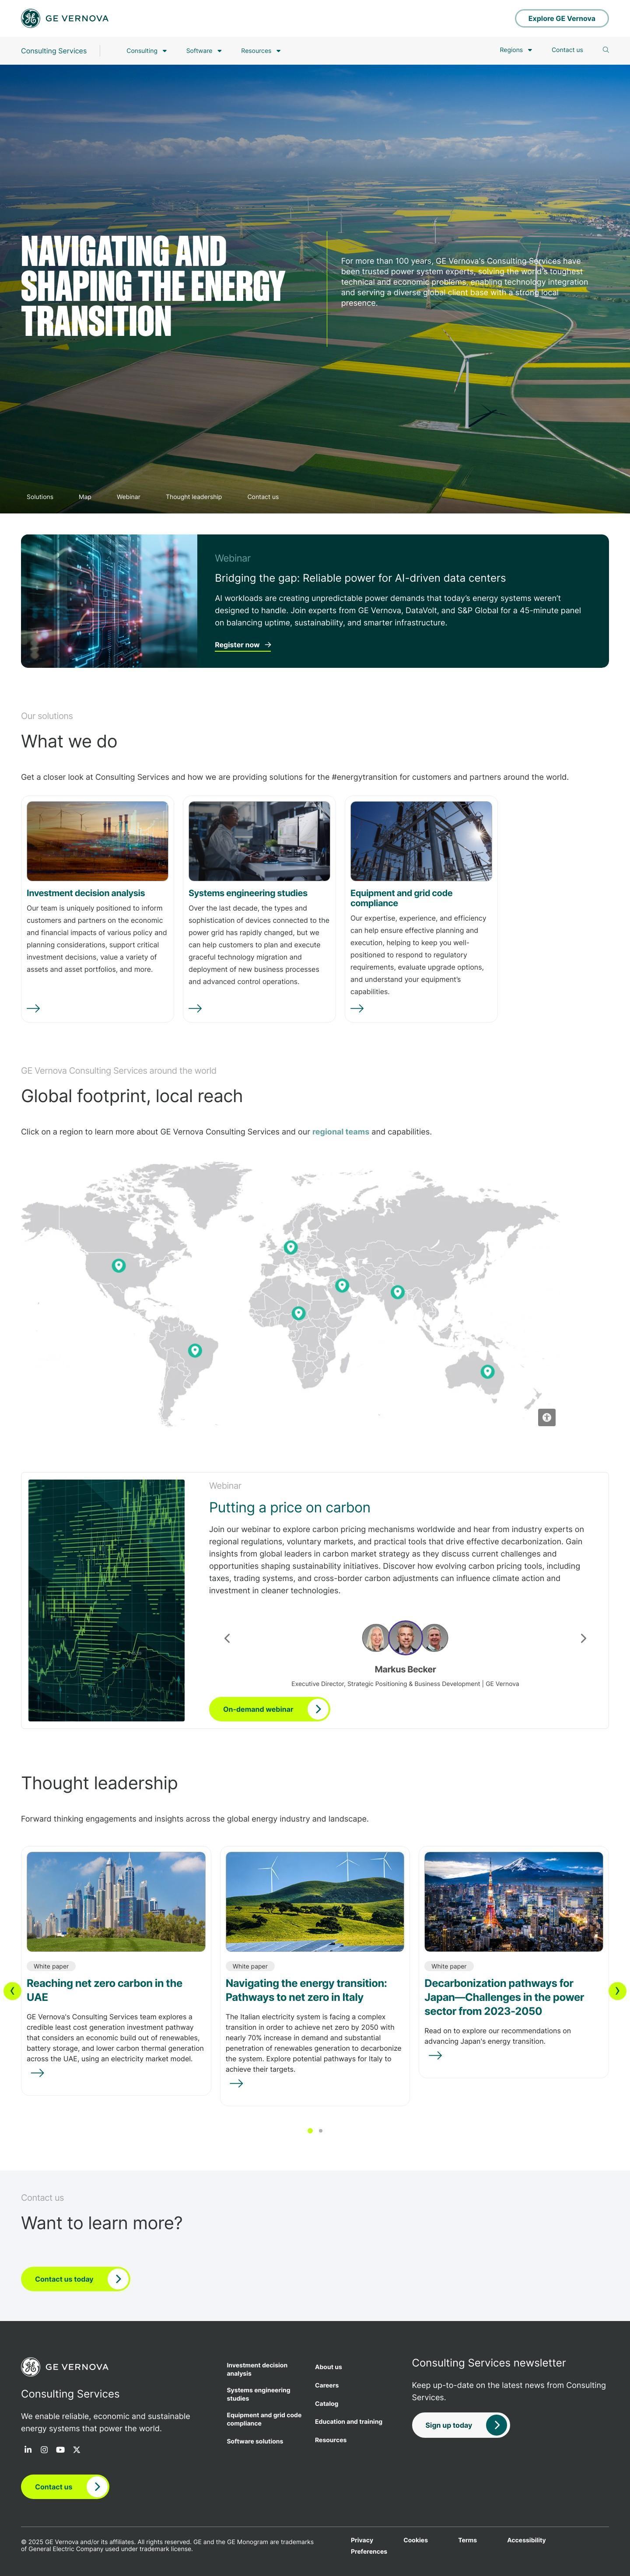This screenshot has width=630, height=2576.
Task: Click the GE Vernova logo in header
Action: click(65, 18)
